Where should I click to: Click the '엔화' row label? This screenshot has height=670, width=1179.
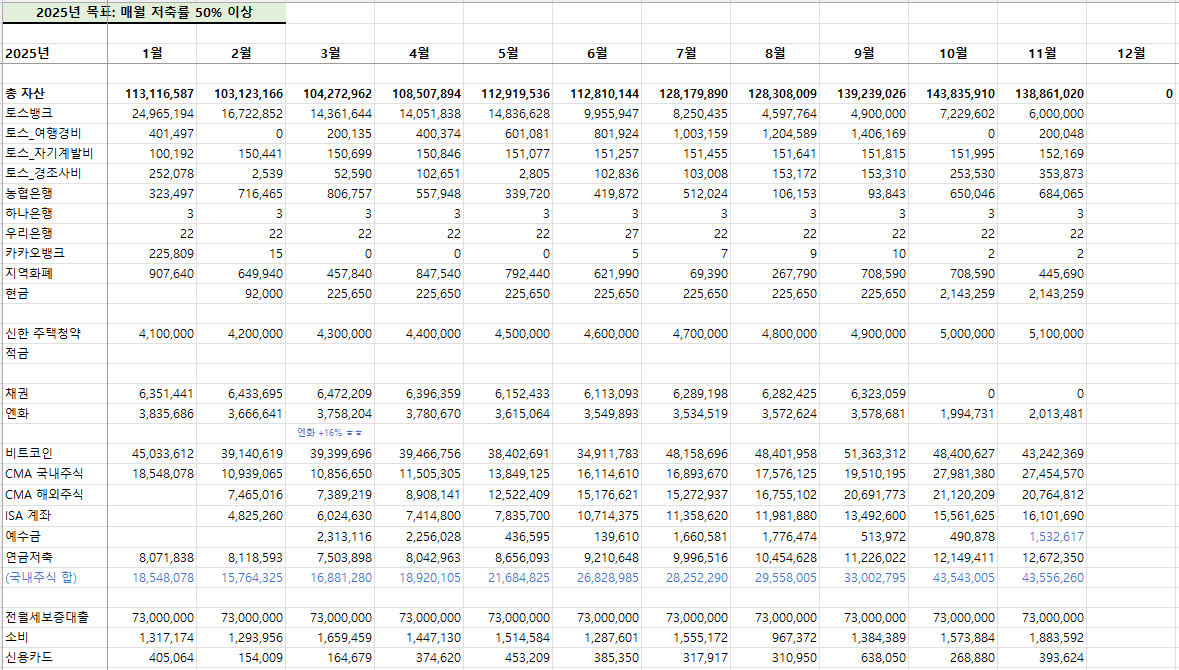point(17,413)
